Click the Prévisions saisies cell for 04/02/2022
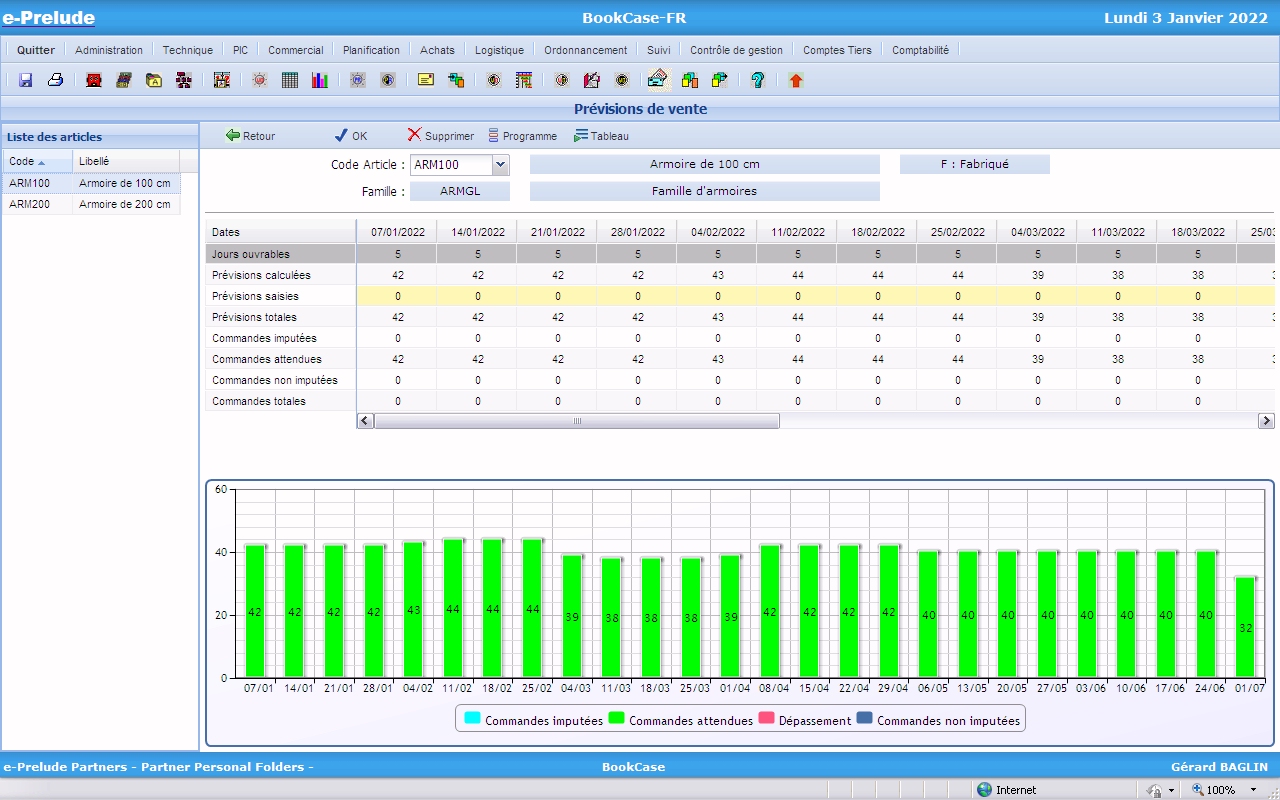Image resolution: width=1280 pixels, height=800 pixels. [718, 296]
